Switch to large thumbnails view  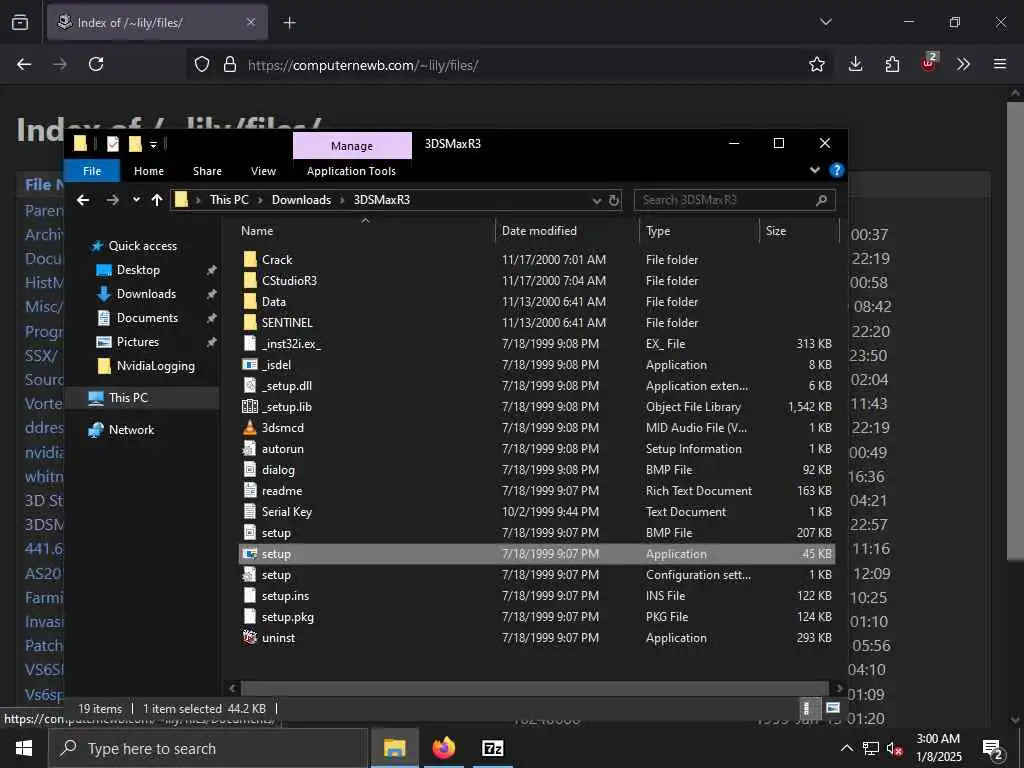[833, 709]
